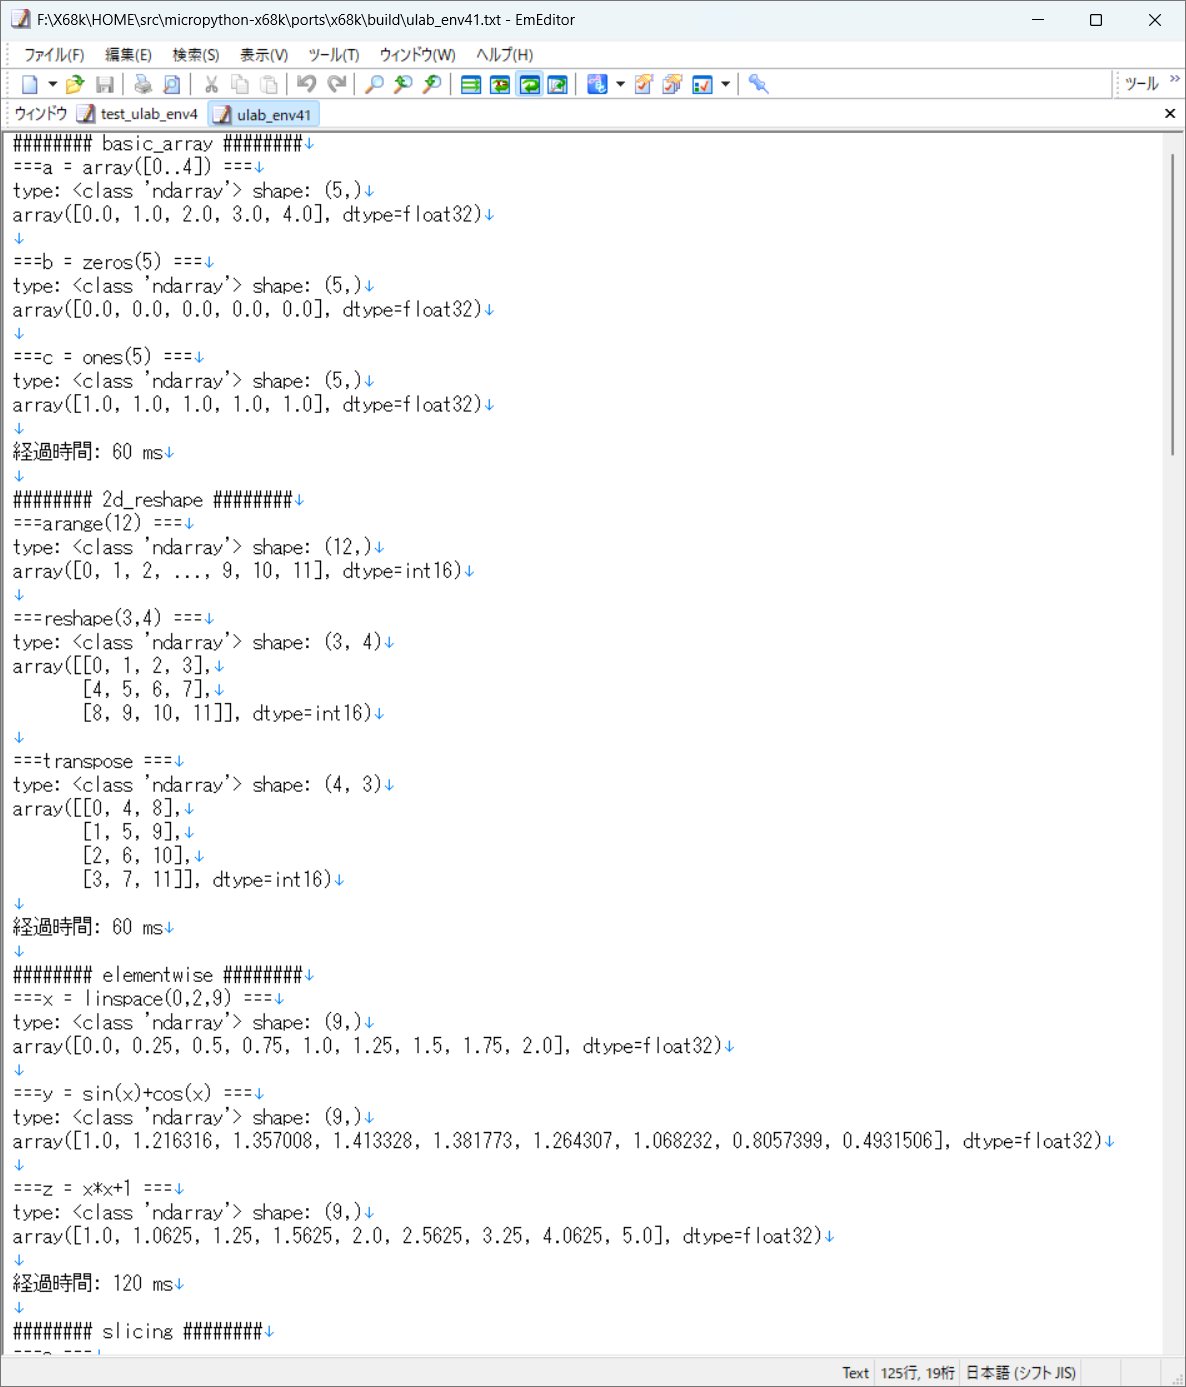Click the '===y = sin(x)+cos(x) ===' line
Screen dimensions: 1186x1387
coord(133,1093)
